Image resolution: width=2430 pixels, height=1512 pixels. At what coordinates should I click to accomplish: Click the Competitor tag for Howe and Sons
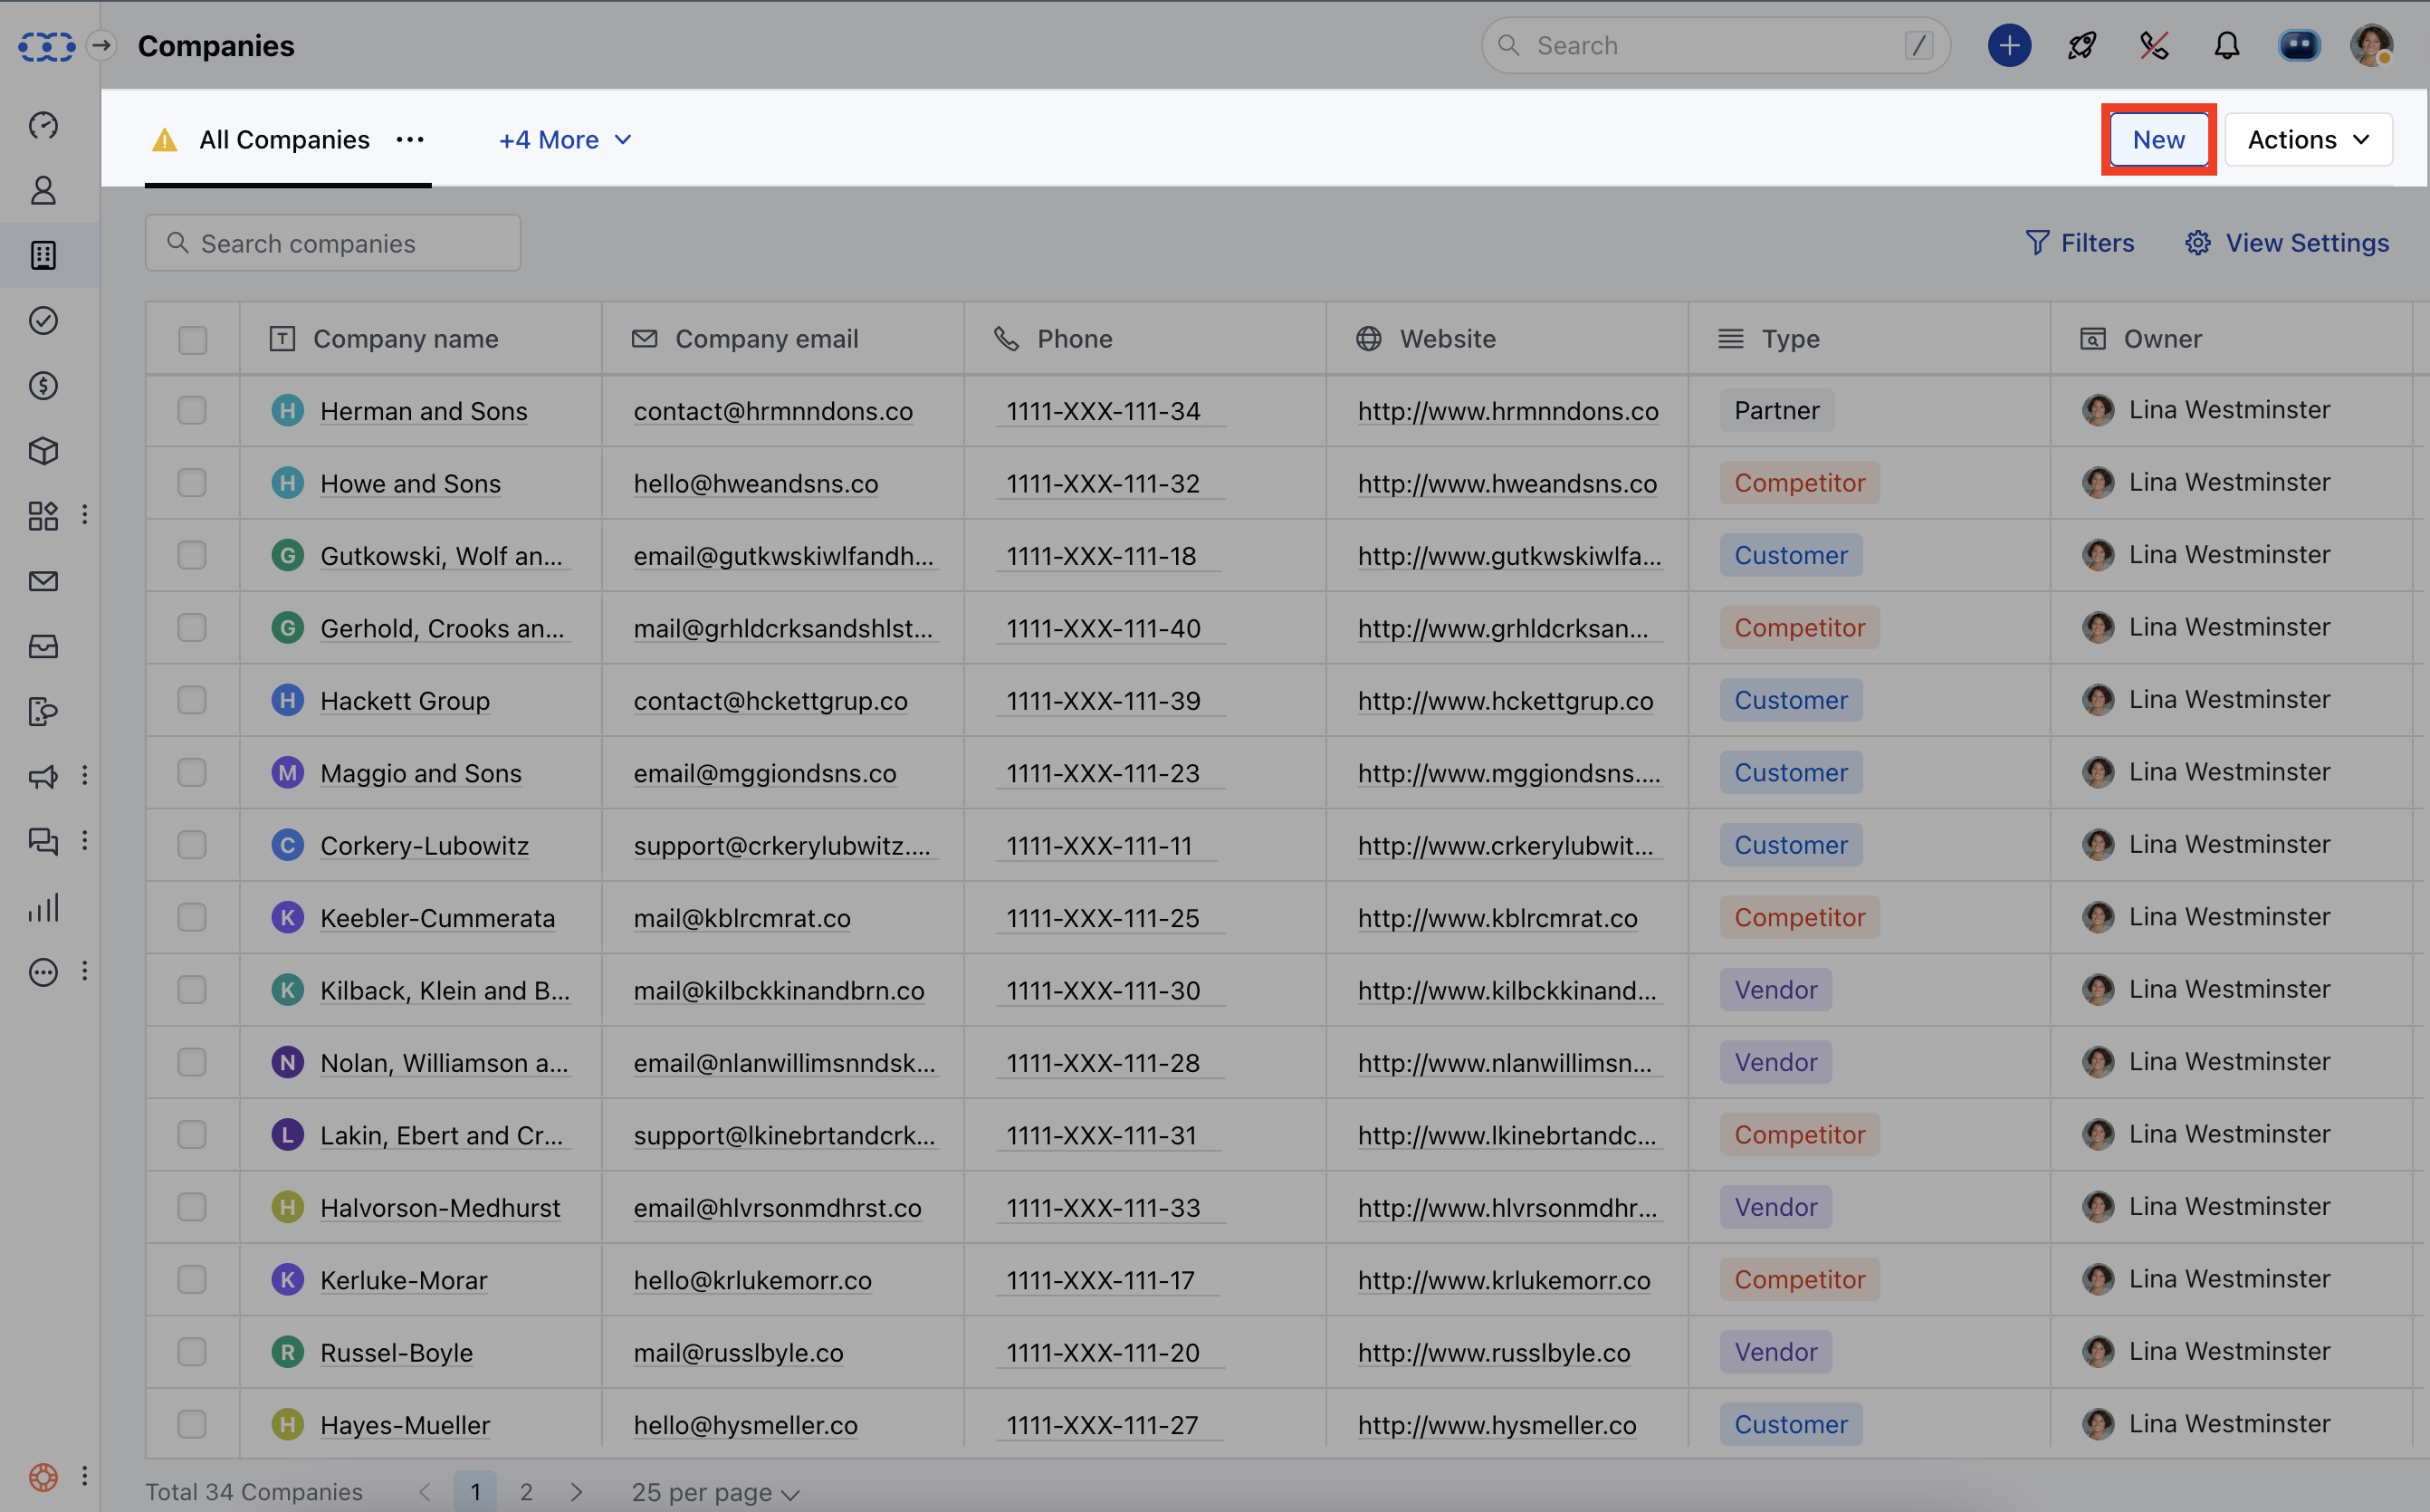tap(1799, 483)
